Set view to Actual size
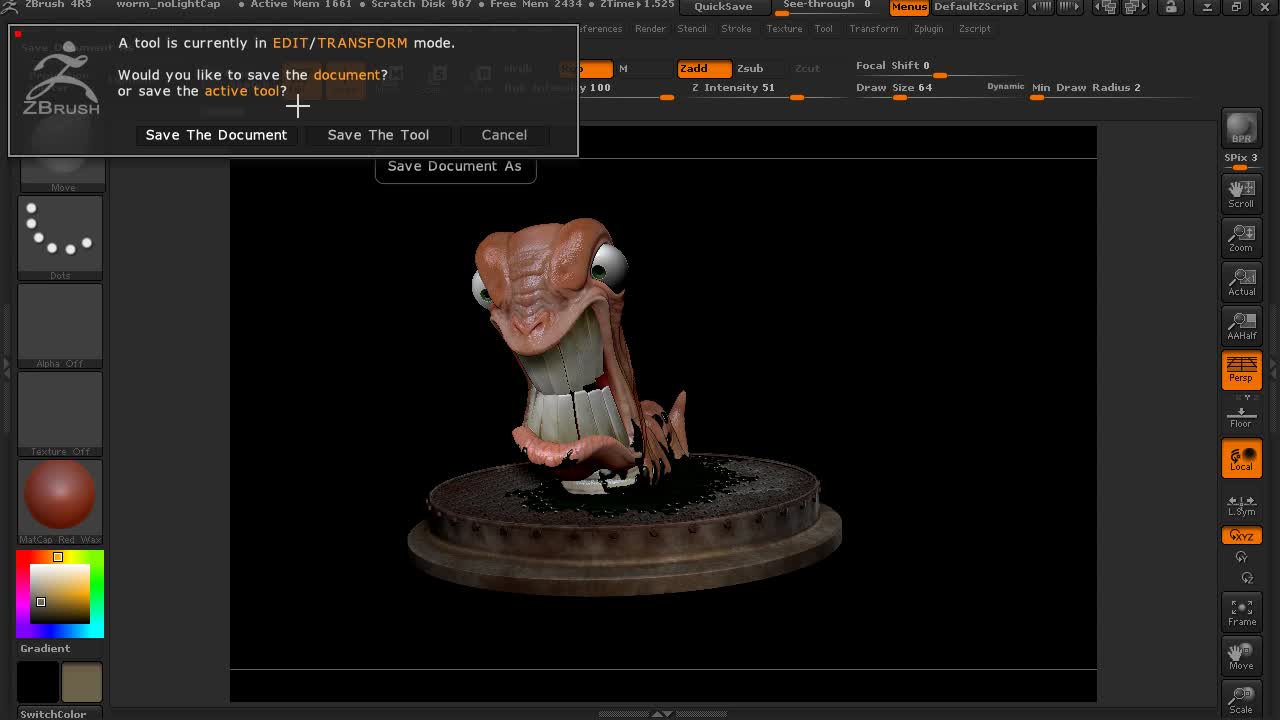Viewport: 1280px width, 720px height. (x=1241, y=281)
